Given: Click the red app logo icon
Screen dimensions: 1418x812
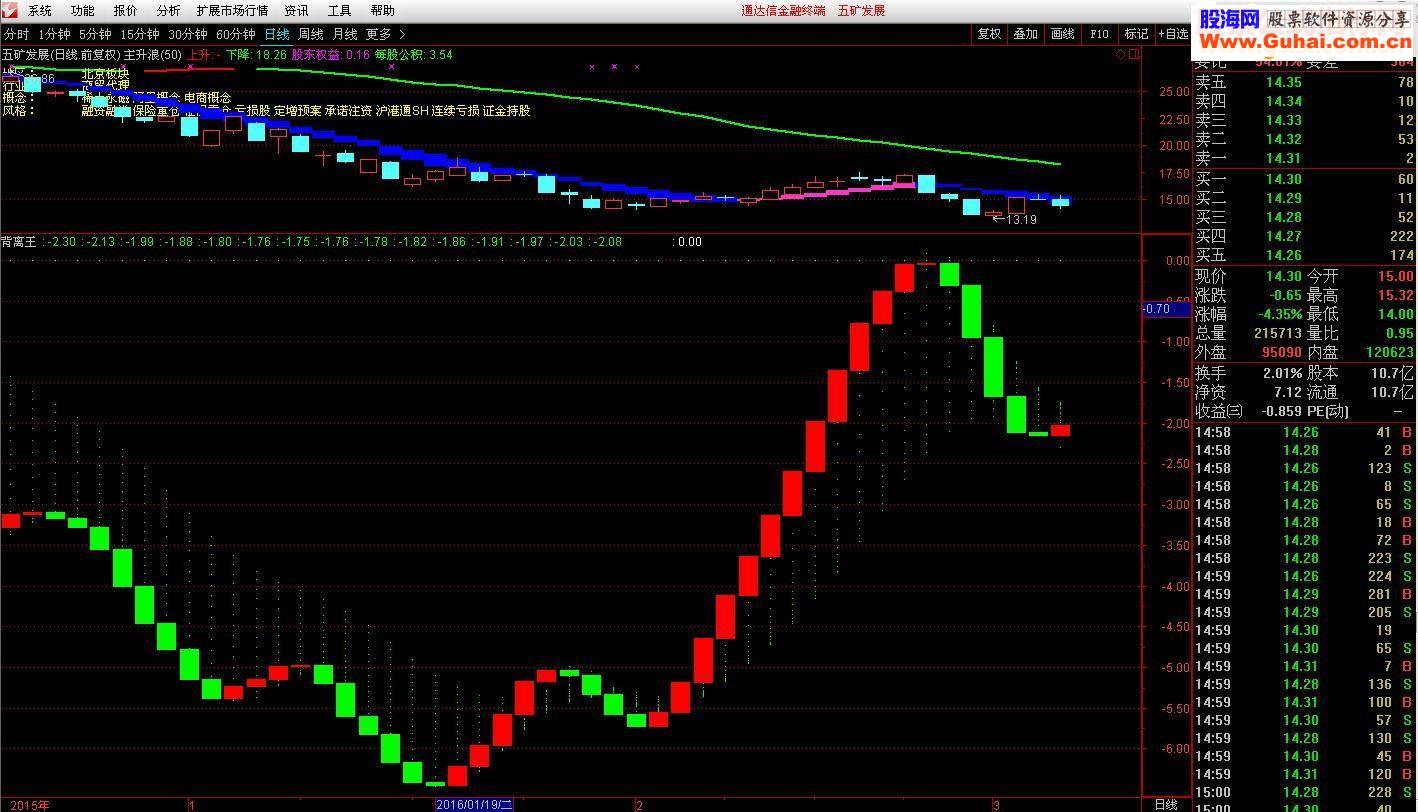Looking at the screenshot, I should (10, 11).
